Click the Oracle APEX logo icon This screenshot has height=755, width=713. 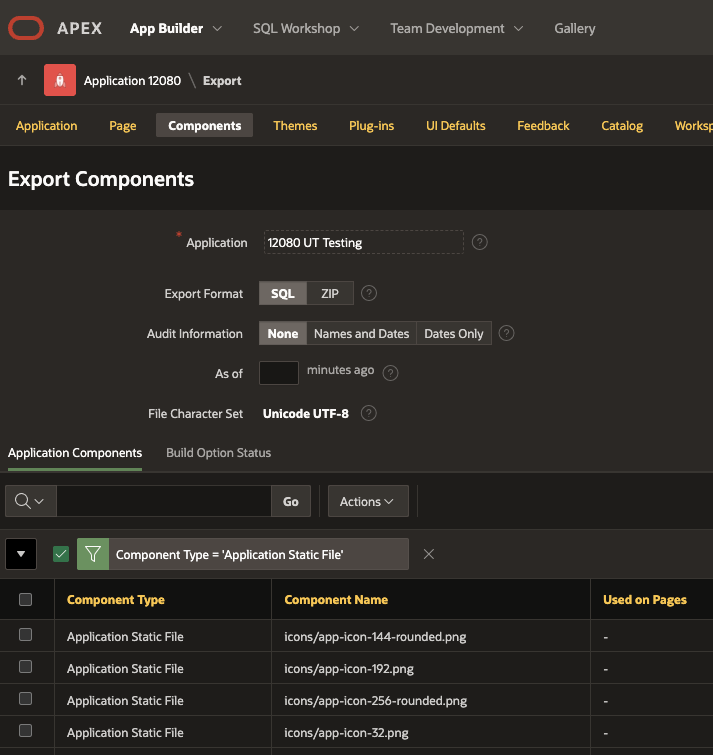pos(26,28)
